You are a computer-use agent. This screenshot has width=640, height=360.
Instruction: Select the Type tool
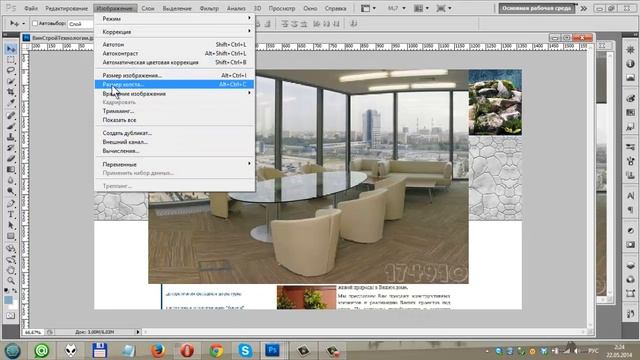(x=11, y=214)
